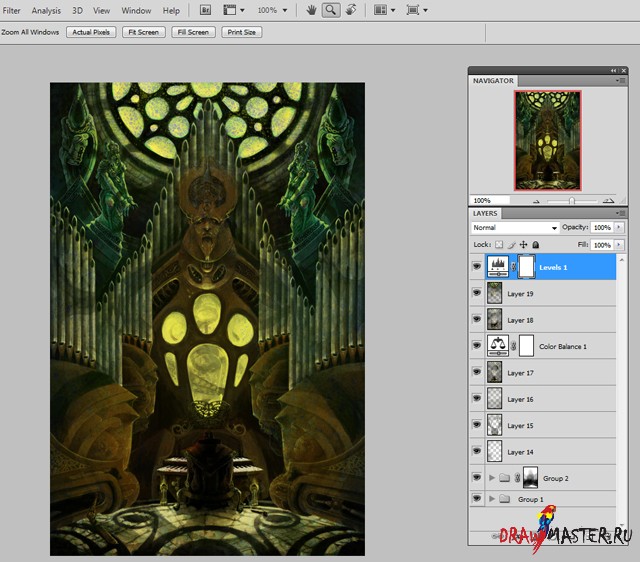
Task: Click the View Extras icon
Action: [x=230, y=10]
